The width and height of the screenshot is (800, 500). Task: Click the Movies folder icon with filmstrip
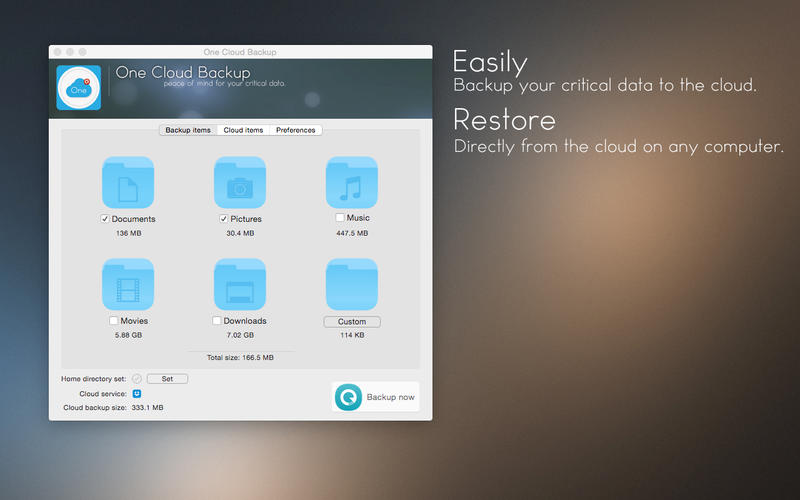[128, 284]
